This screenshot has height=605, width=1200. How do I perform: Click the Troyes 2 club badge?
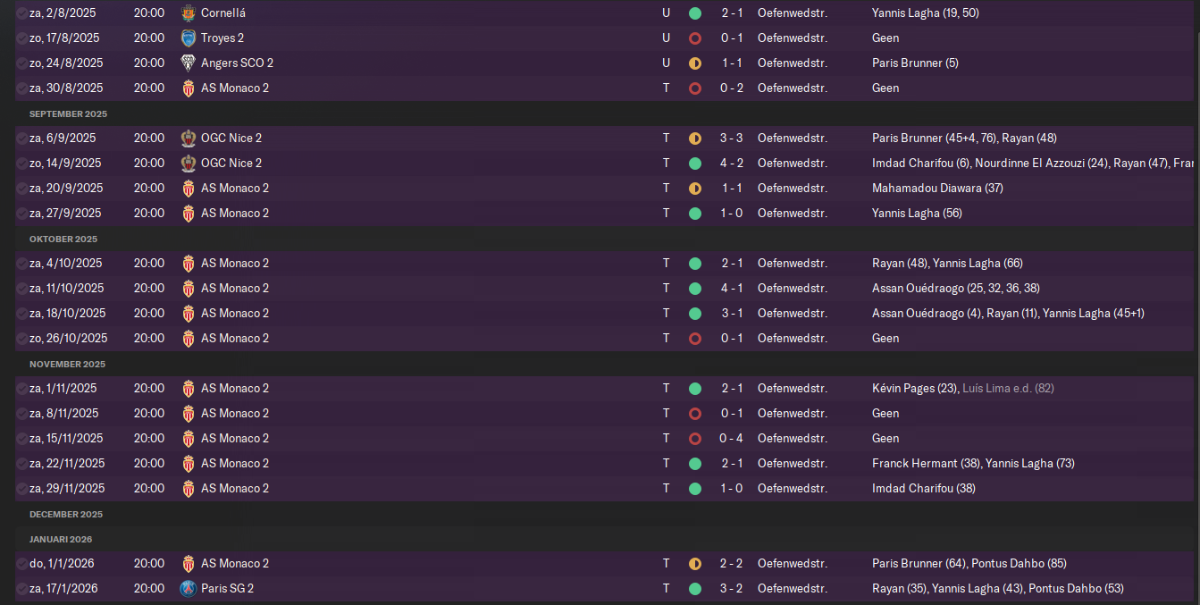click(x=188, y=38)
